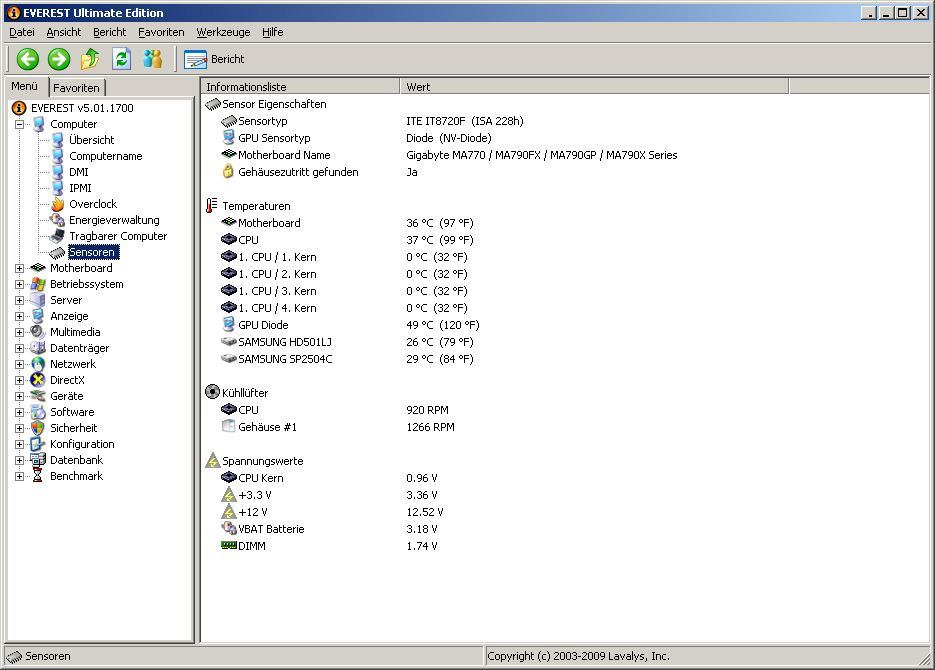
Task: Click the Kühllüfter fan icon
Action: (212, 392)
